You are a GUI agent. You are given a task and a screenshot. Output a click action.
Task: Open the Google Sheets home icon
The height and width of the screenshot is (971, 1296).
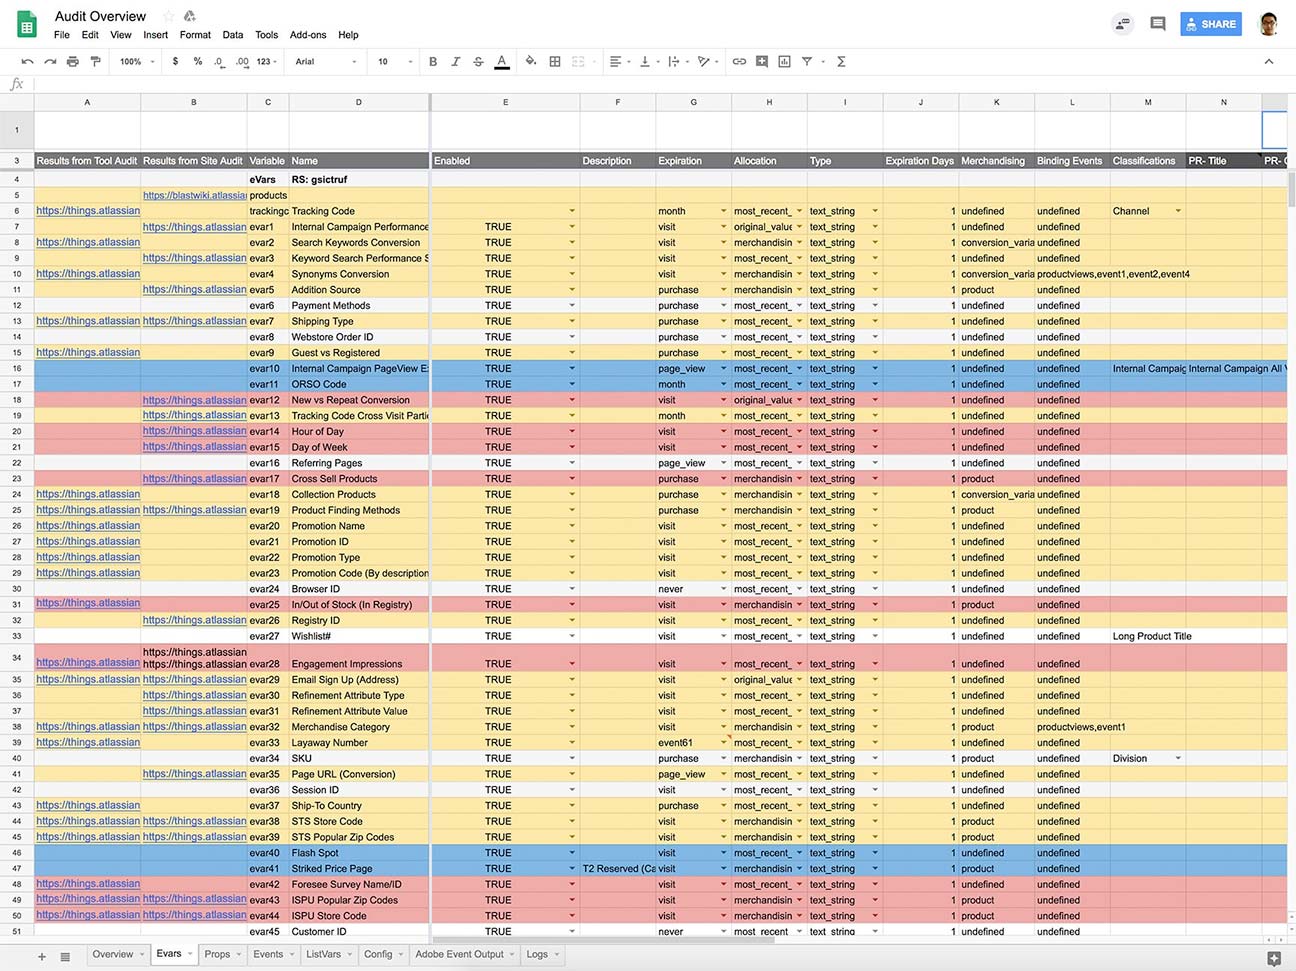point(27,24)
